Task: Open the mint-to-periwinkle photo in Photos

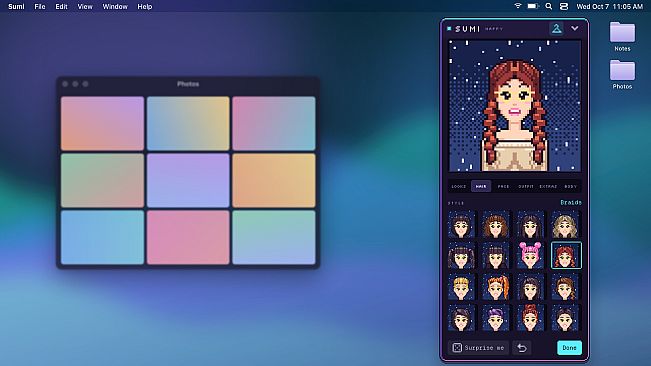Action: (274, 237)
